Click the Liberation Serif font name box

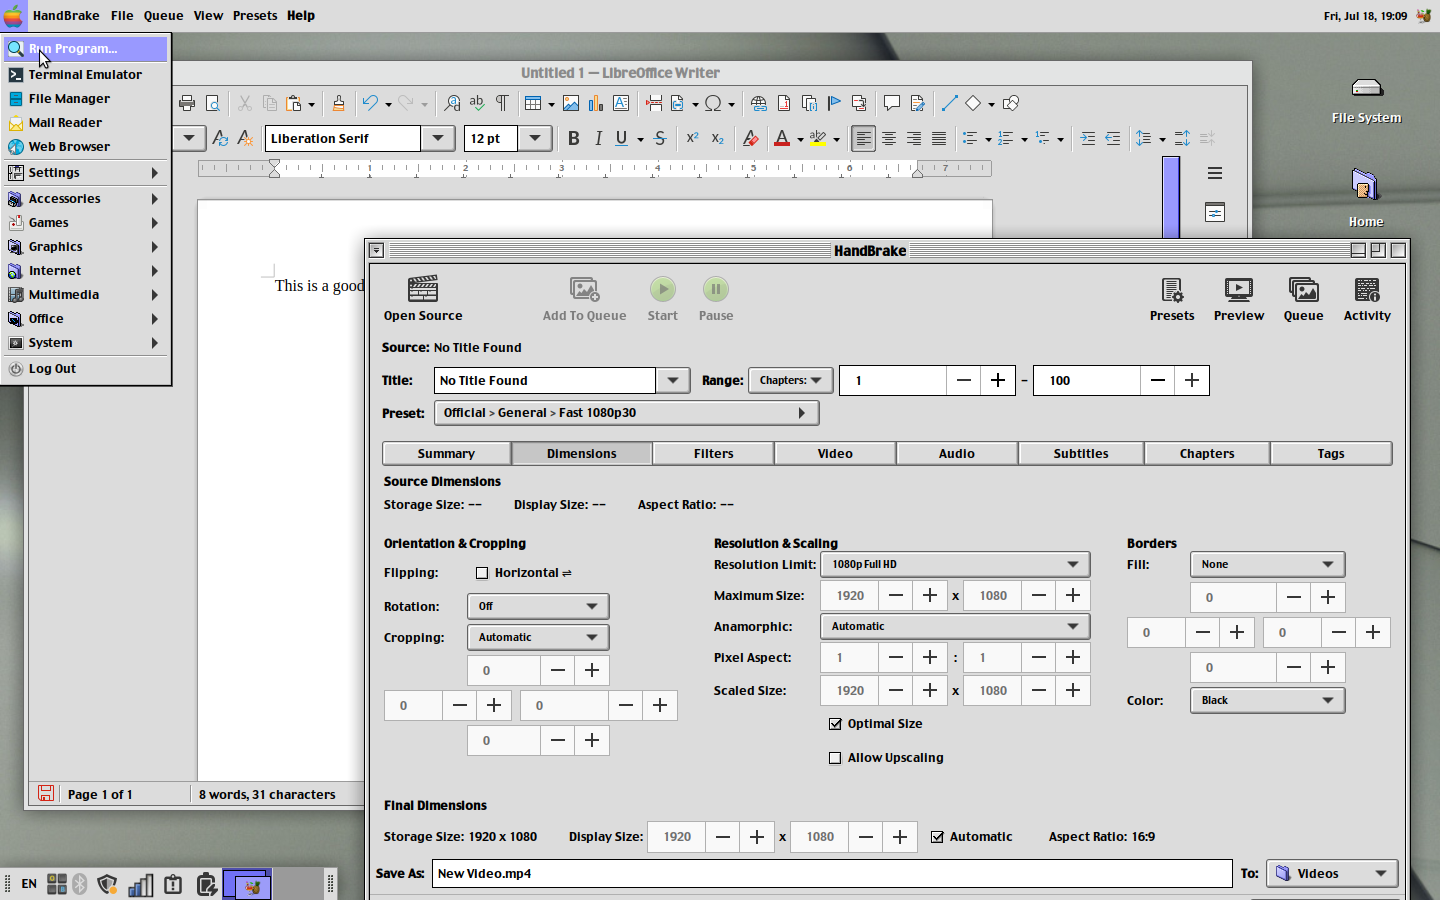(x=342, y=138)
